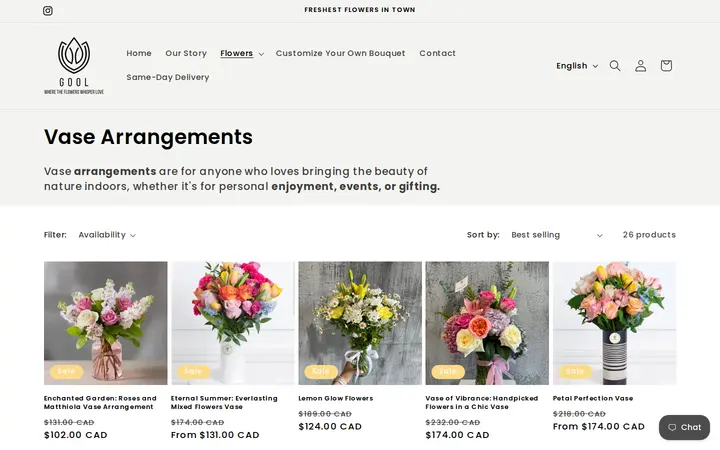Open the search magnifier icon
This screenshot has height=450, width=720.
[x=615, y=66]
